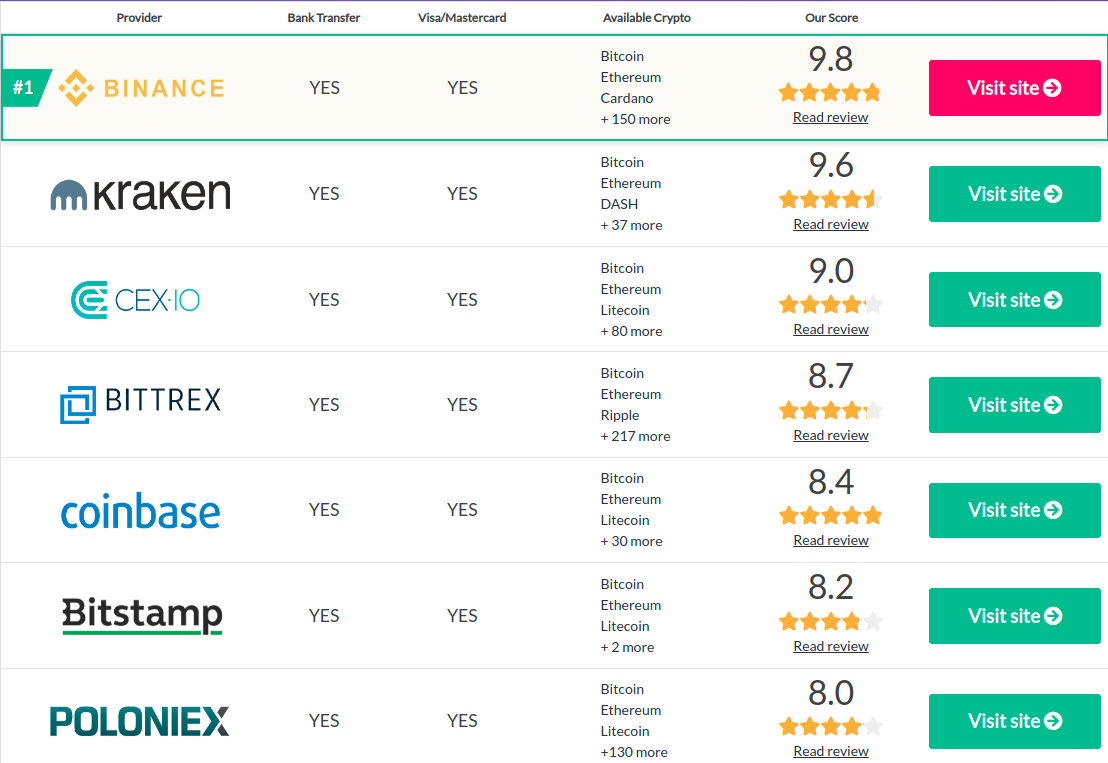Click the Coinbase 8.4 score

(x=830, y=482)
